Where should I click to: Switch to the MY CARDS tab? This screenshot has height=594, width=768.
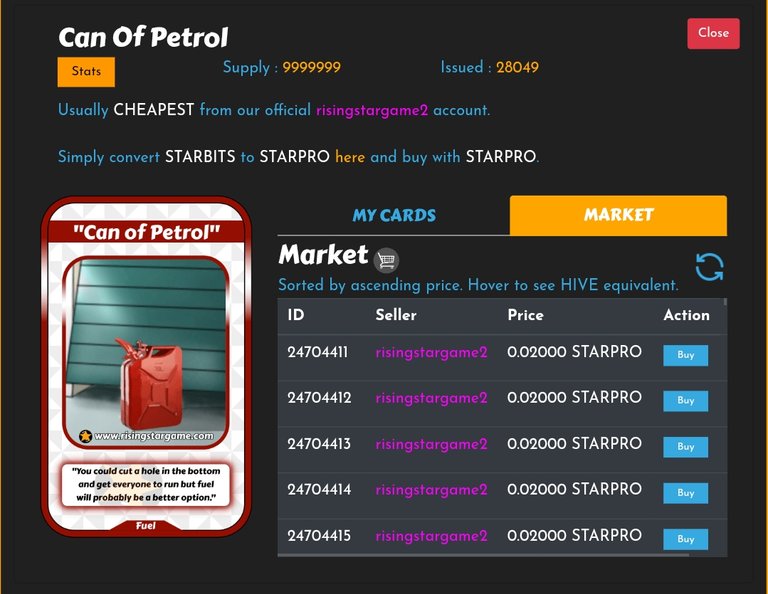(394, 215)
